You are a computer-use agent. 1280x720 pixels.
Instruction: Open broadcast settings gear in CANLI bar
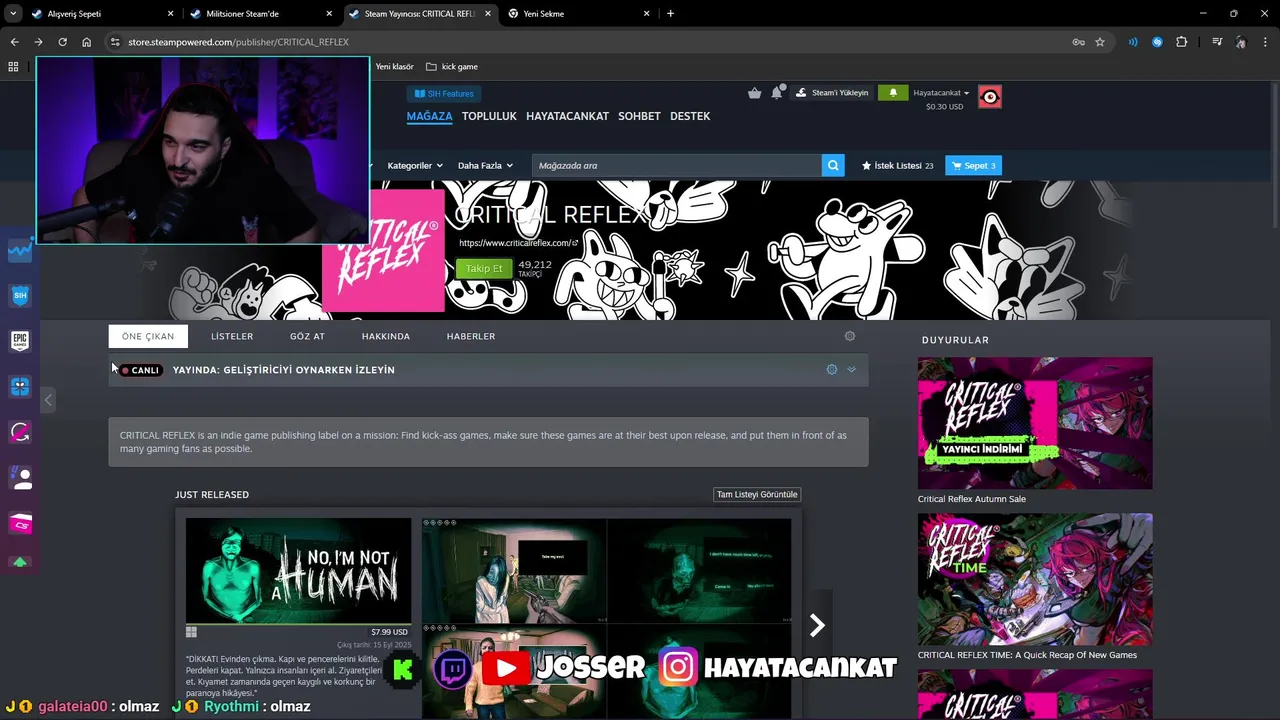pyautogui.click(x=831, y=369)
